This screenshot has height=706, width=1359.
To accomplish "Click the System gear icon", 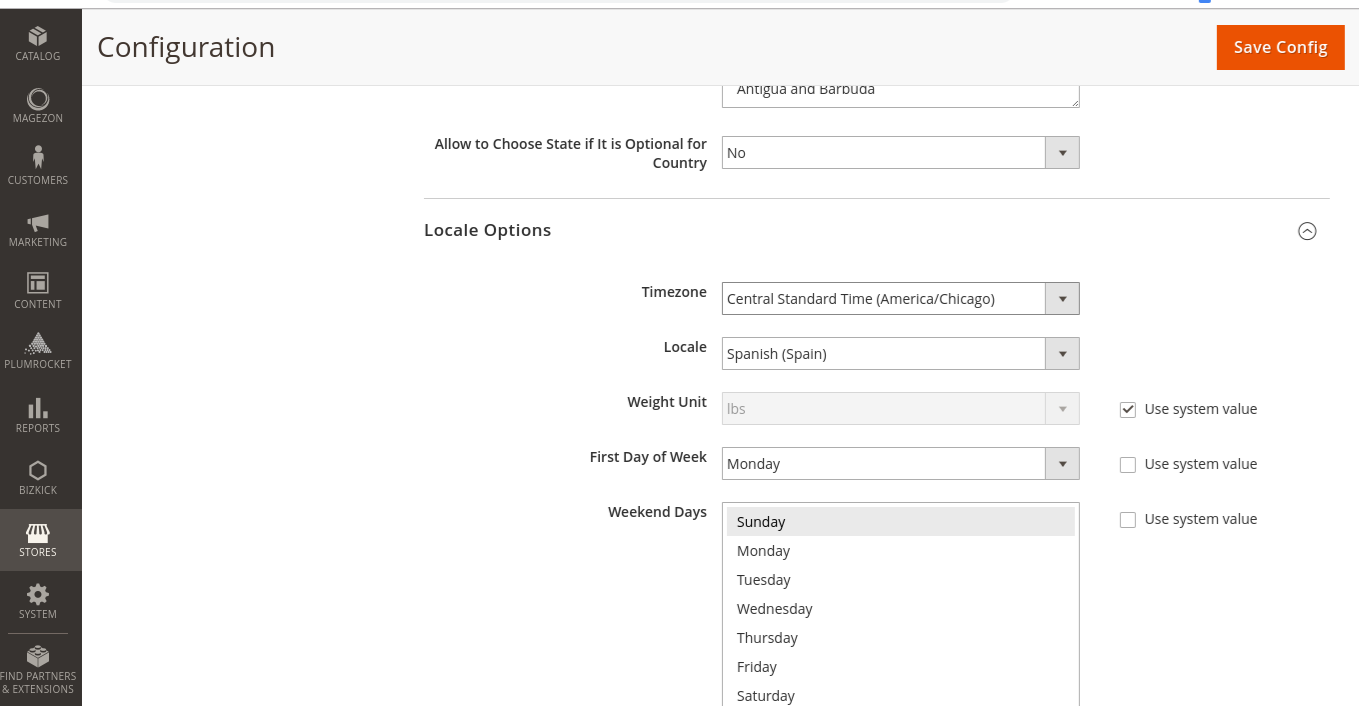I will (x=37, y=598).
